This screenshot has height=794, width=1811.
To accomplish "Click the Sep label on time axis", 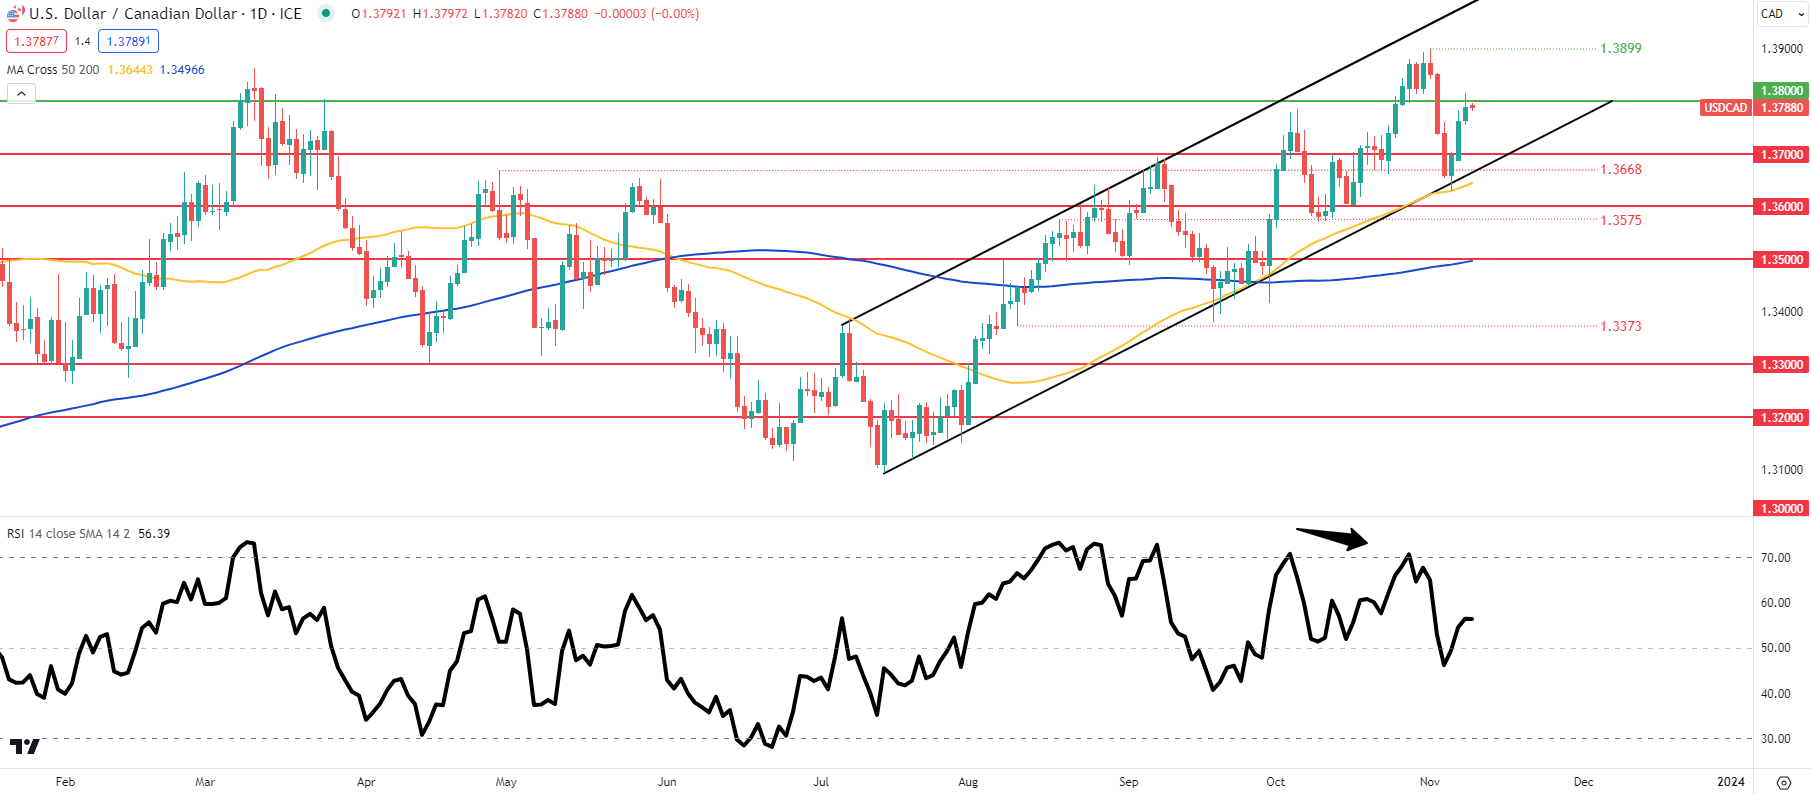I will tap(1129, 782).
